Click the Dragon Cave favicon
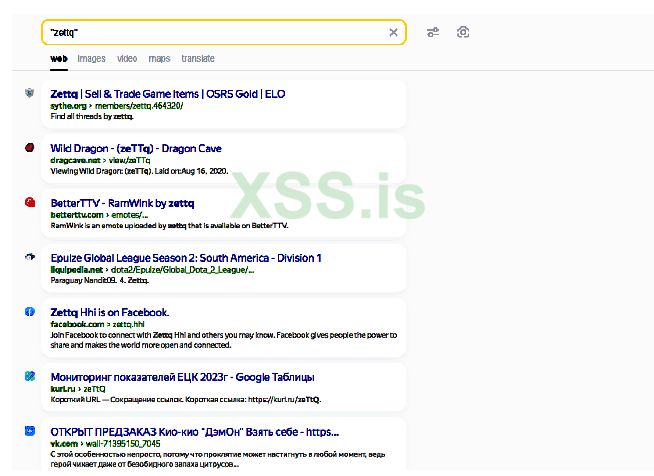The width and height of the screenshot is (654, 476). [x=30, y=147]
